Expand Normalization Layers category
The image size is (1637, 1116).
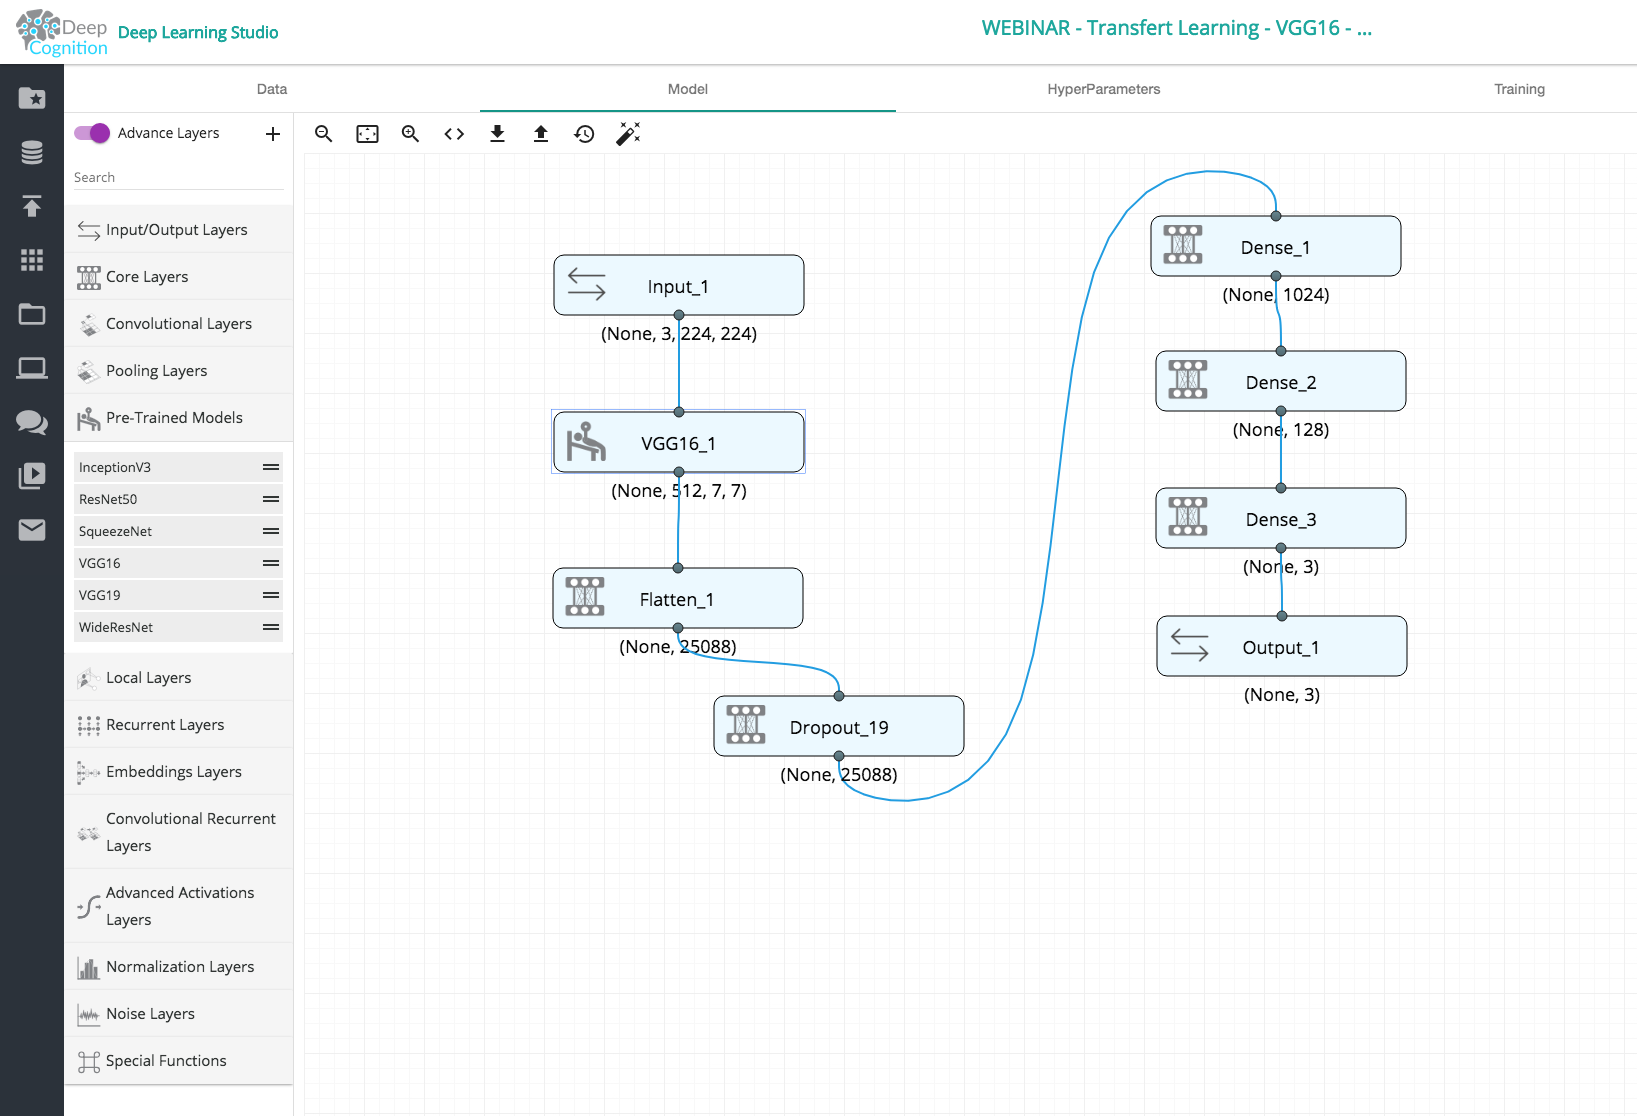pos(179,967)
